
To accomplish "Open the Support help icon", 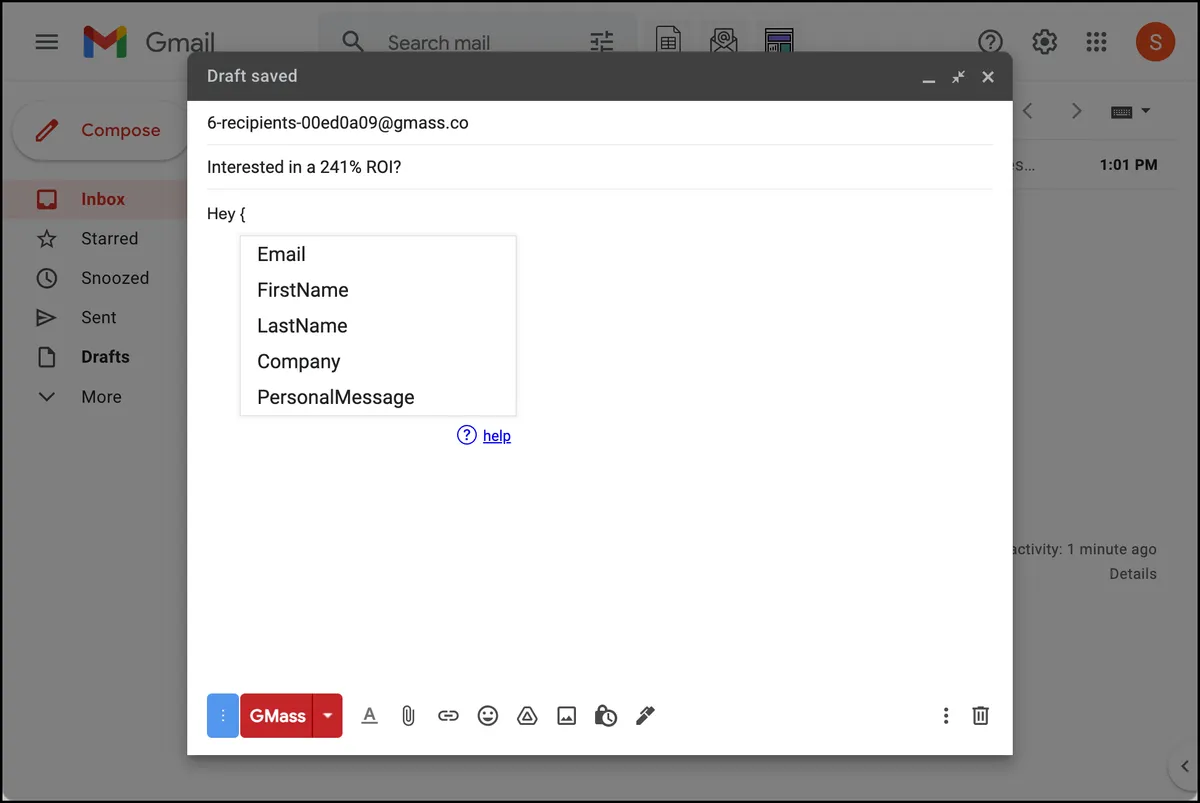I will [990, 42].
